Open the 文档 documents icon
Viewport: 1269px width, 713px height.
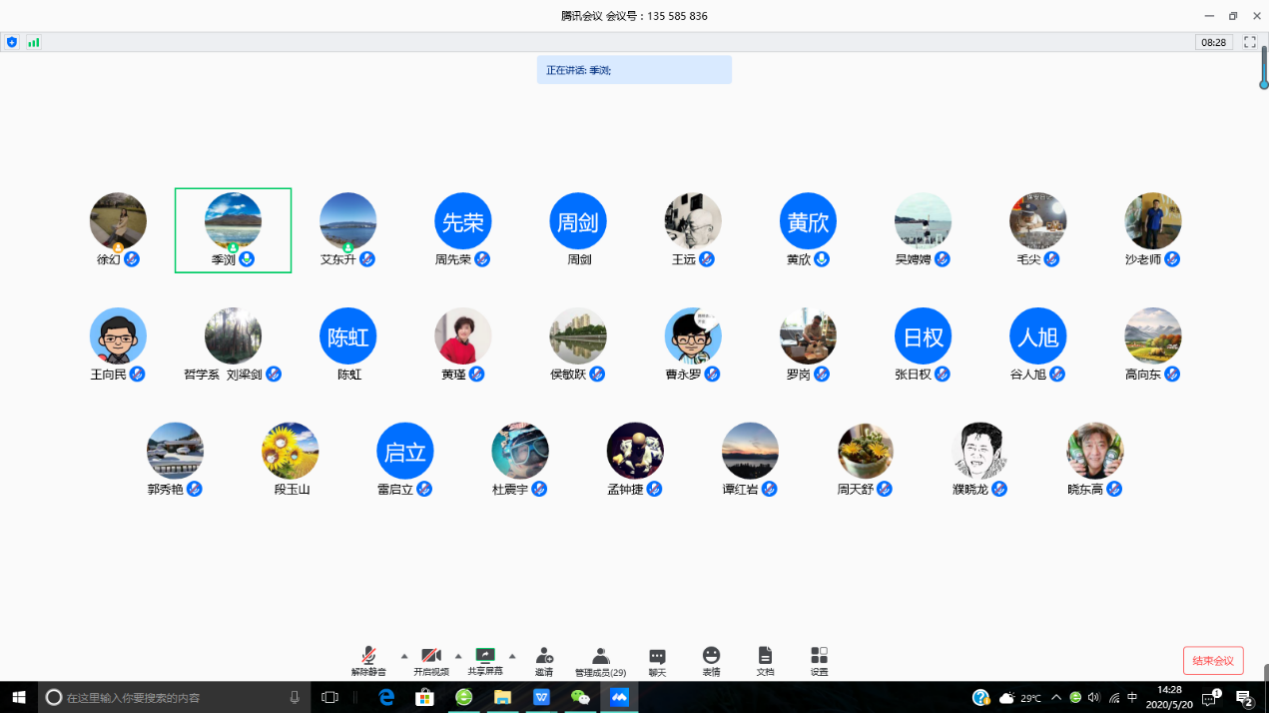coord(765,660)
